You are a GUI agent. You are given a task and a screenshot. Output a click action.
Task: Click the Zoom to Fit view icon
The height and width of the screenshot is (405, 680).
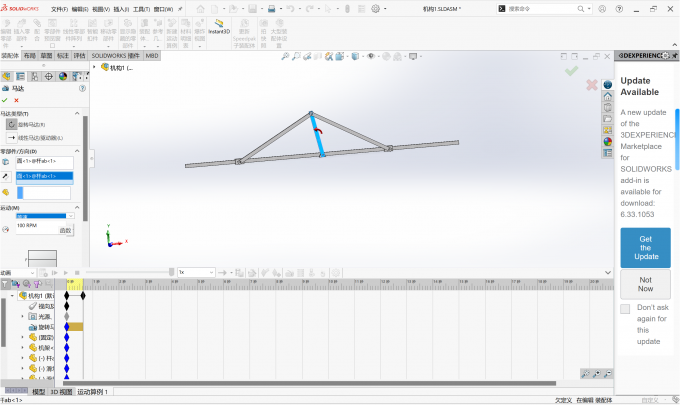[285, 56]
